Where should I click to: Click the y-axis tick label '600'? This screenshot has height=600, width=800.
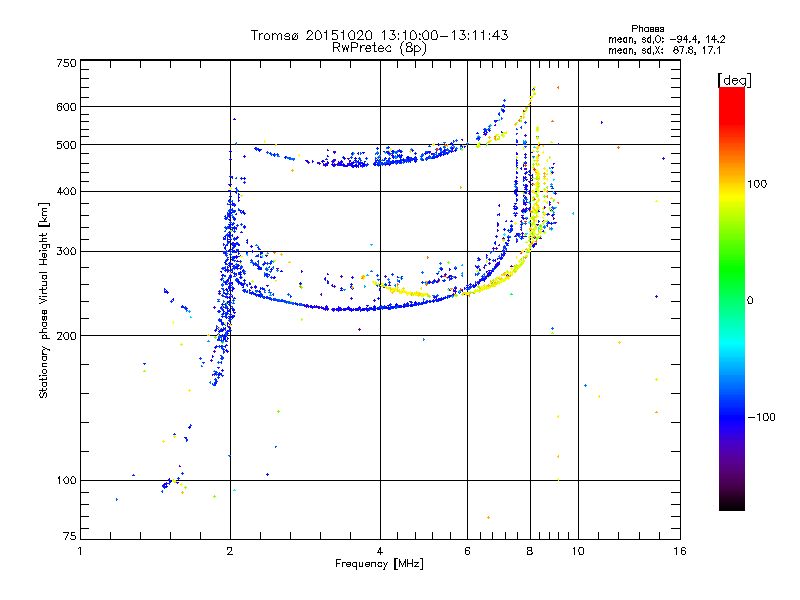(67, 107)
